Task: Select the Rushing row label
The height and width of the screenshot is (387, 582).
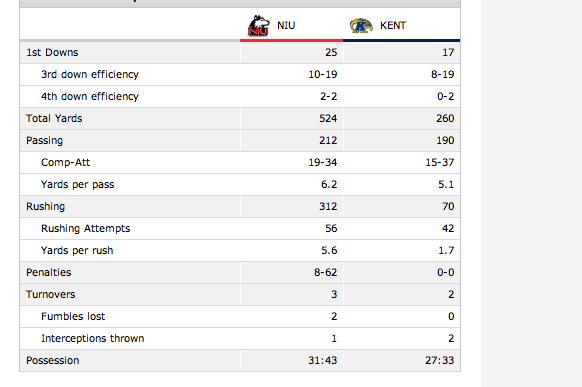Action: click(45, 206)
